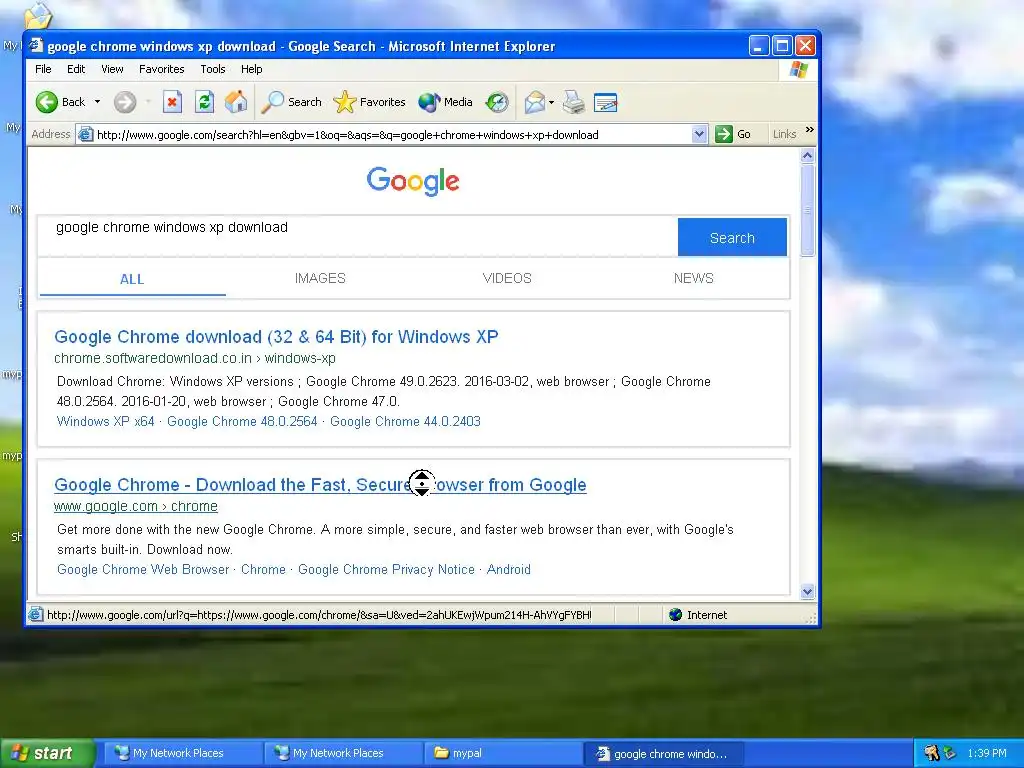1024x768 pixels.
Task: Click the Google search query field
Action: tap(358, 236)
